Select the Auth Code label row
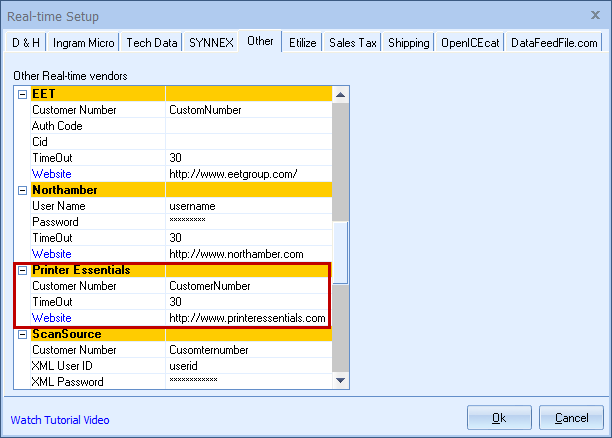 (98, 126)
